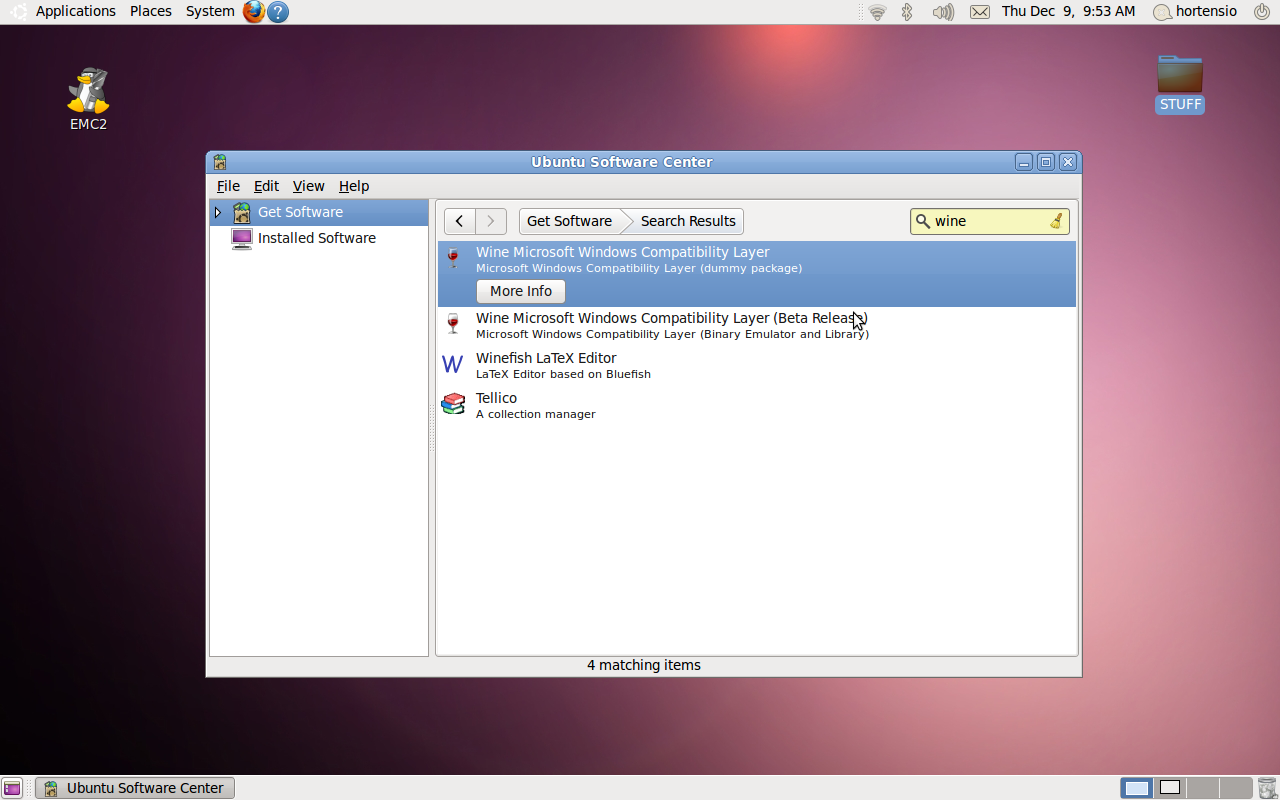Switch to the third workspace

[x=1203, y=788]
